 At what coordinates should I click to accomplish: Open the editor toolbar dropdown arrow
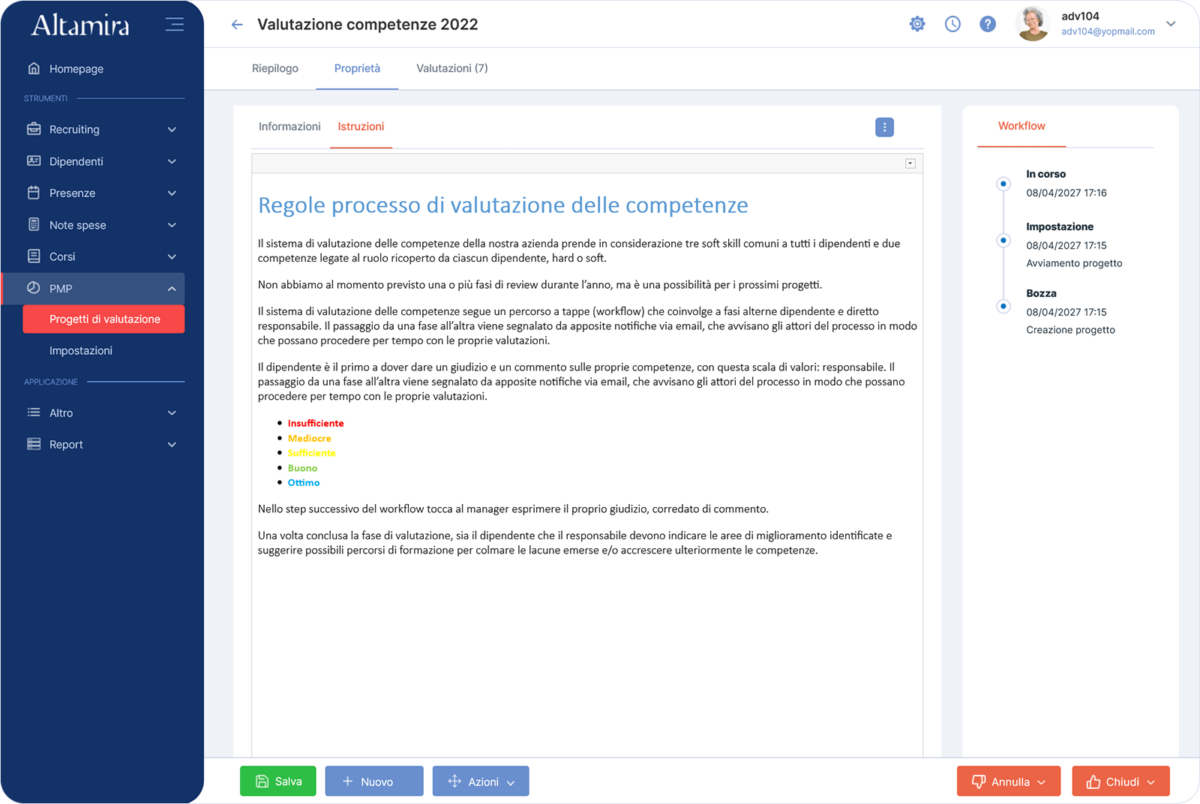point(910,164)
